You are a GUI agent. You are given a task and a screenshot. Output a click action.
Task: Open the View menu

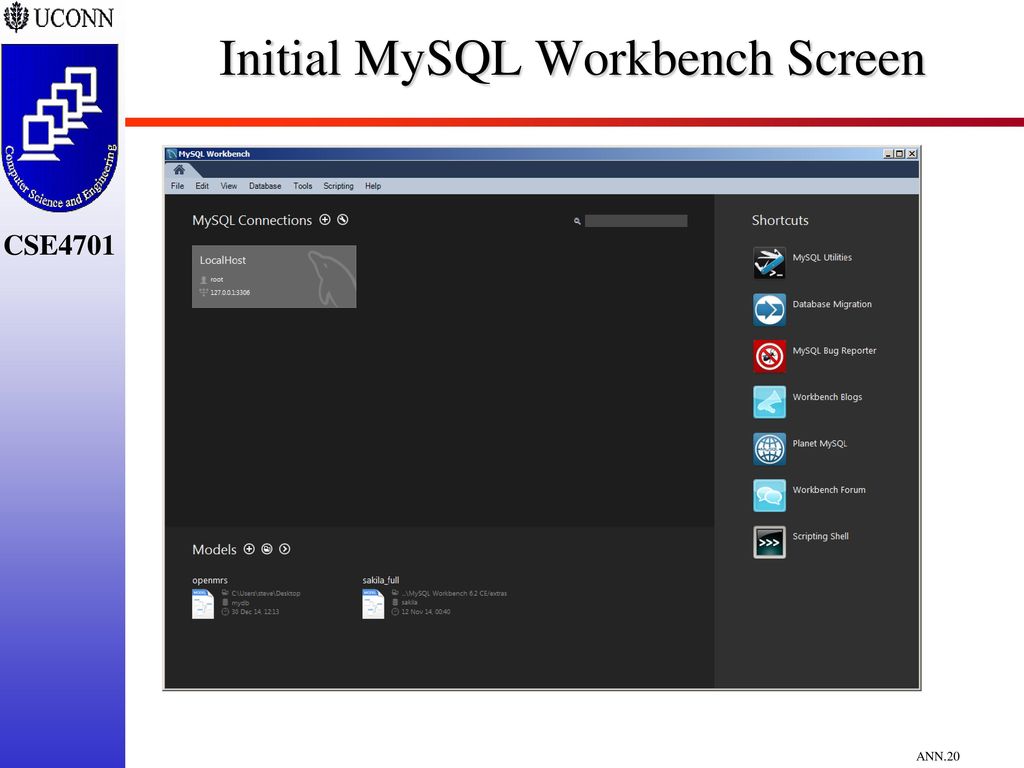point(229,186)
